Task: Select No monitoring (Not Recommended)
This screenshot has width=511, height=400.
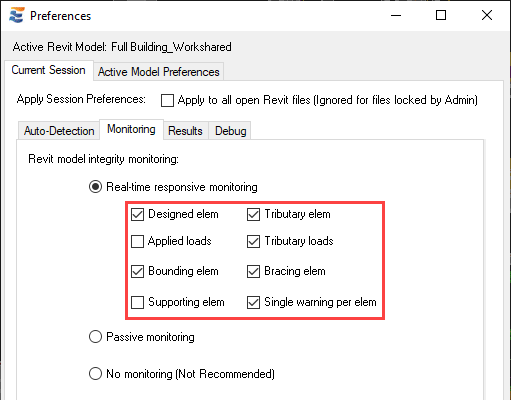Action: pyautogui.click(x=95, y=374)
